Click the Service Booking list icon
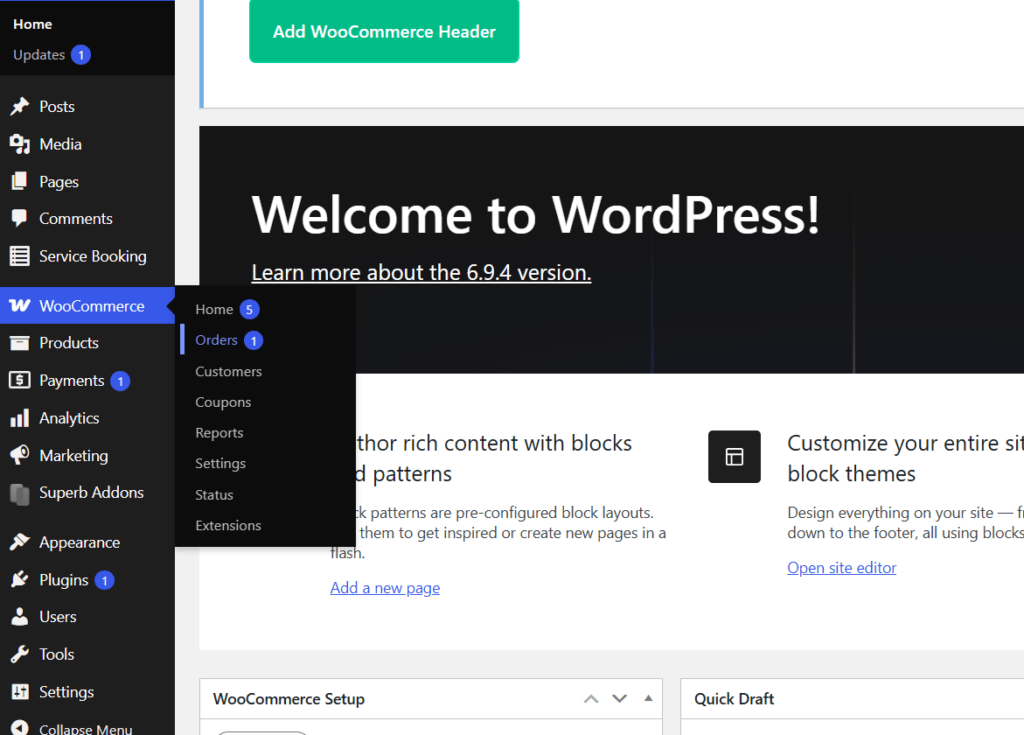 tap(20, 256)
